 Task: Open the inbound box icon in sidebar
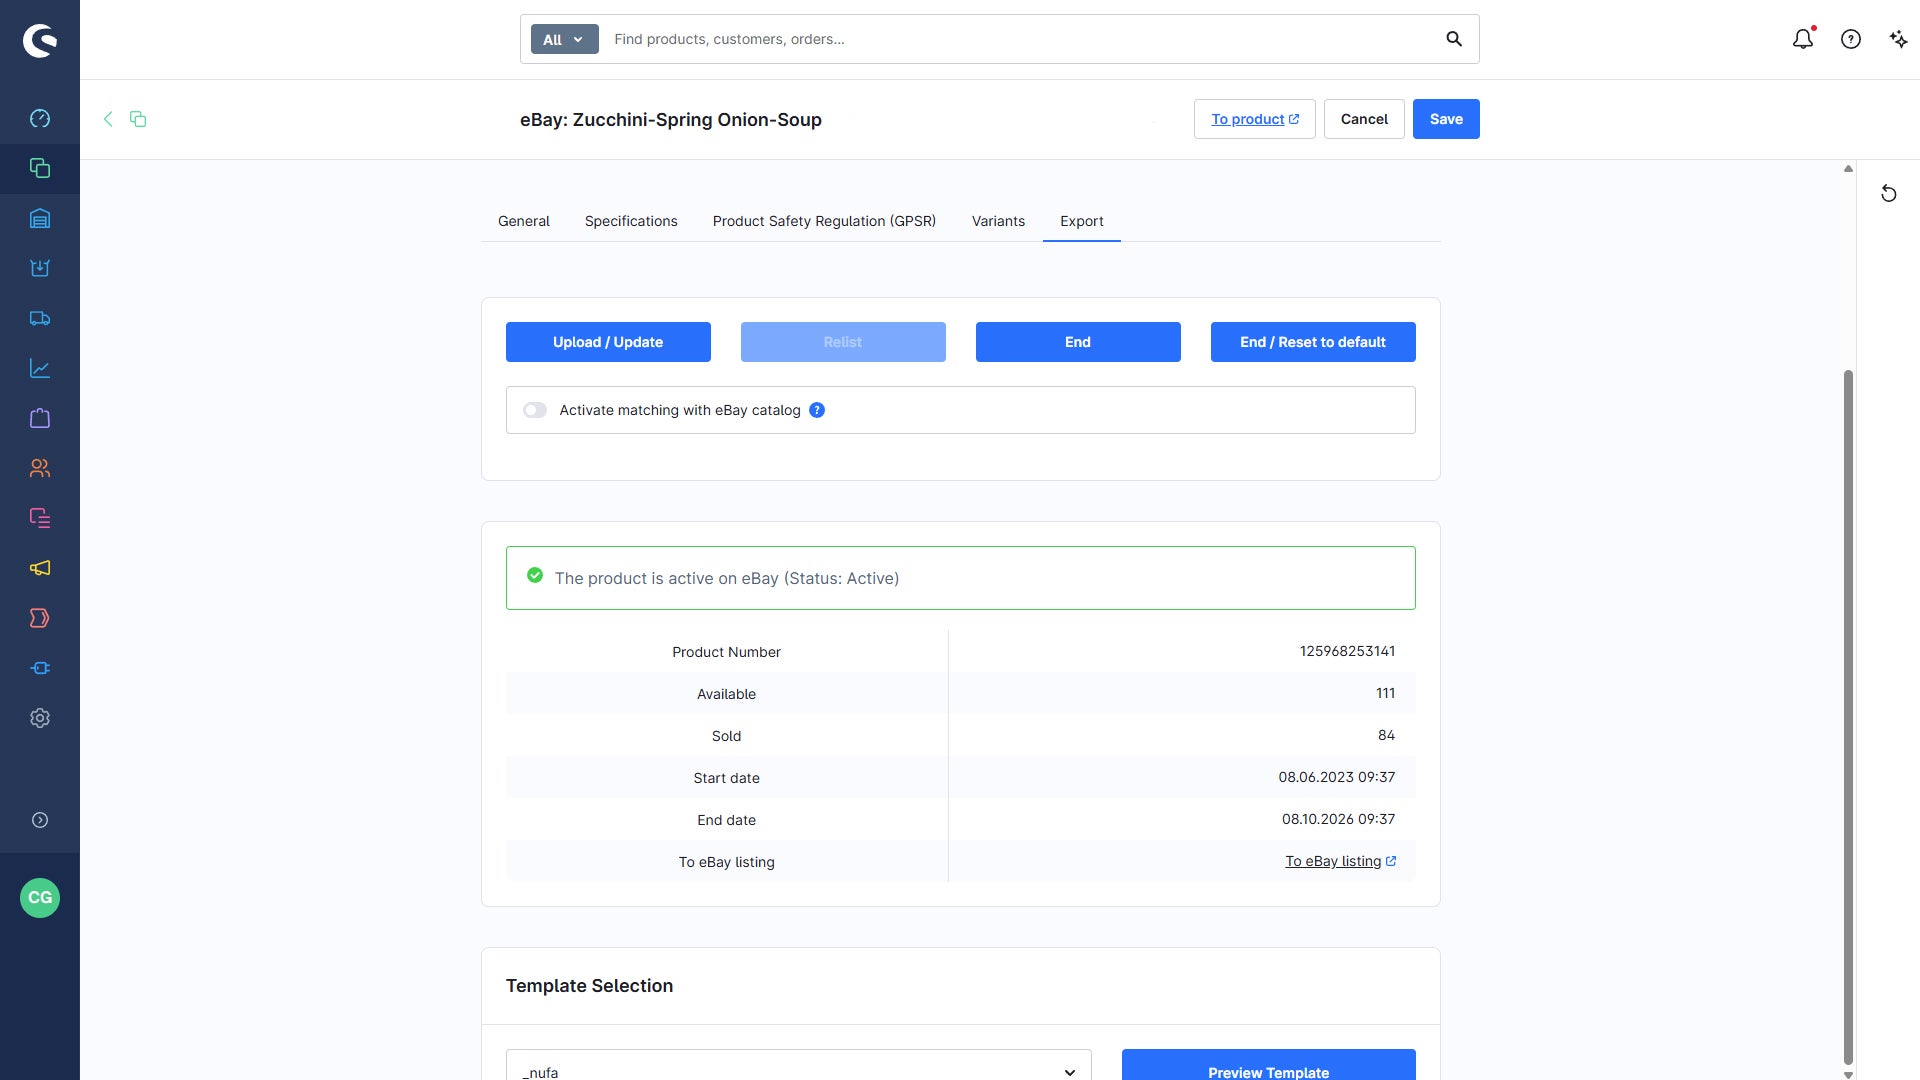click(40, 268)
